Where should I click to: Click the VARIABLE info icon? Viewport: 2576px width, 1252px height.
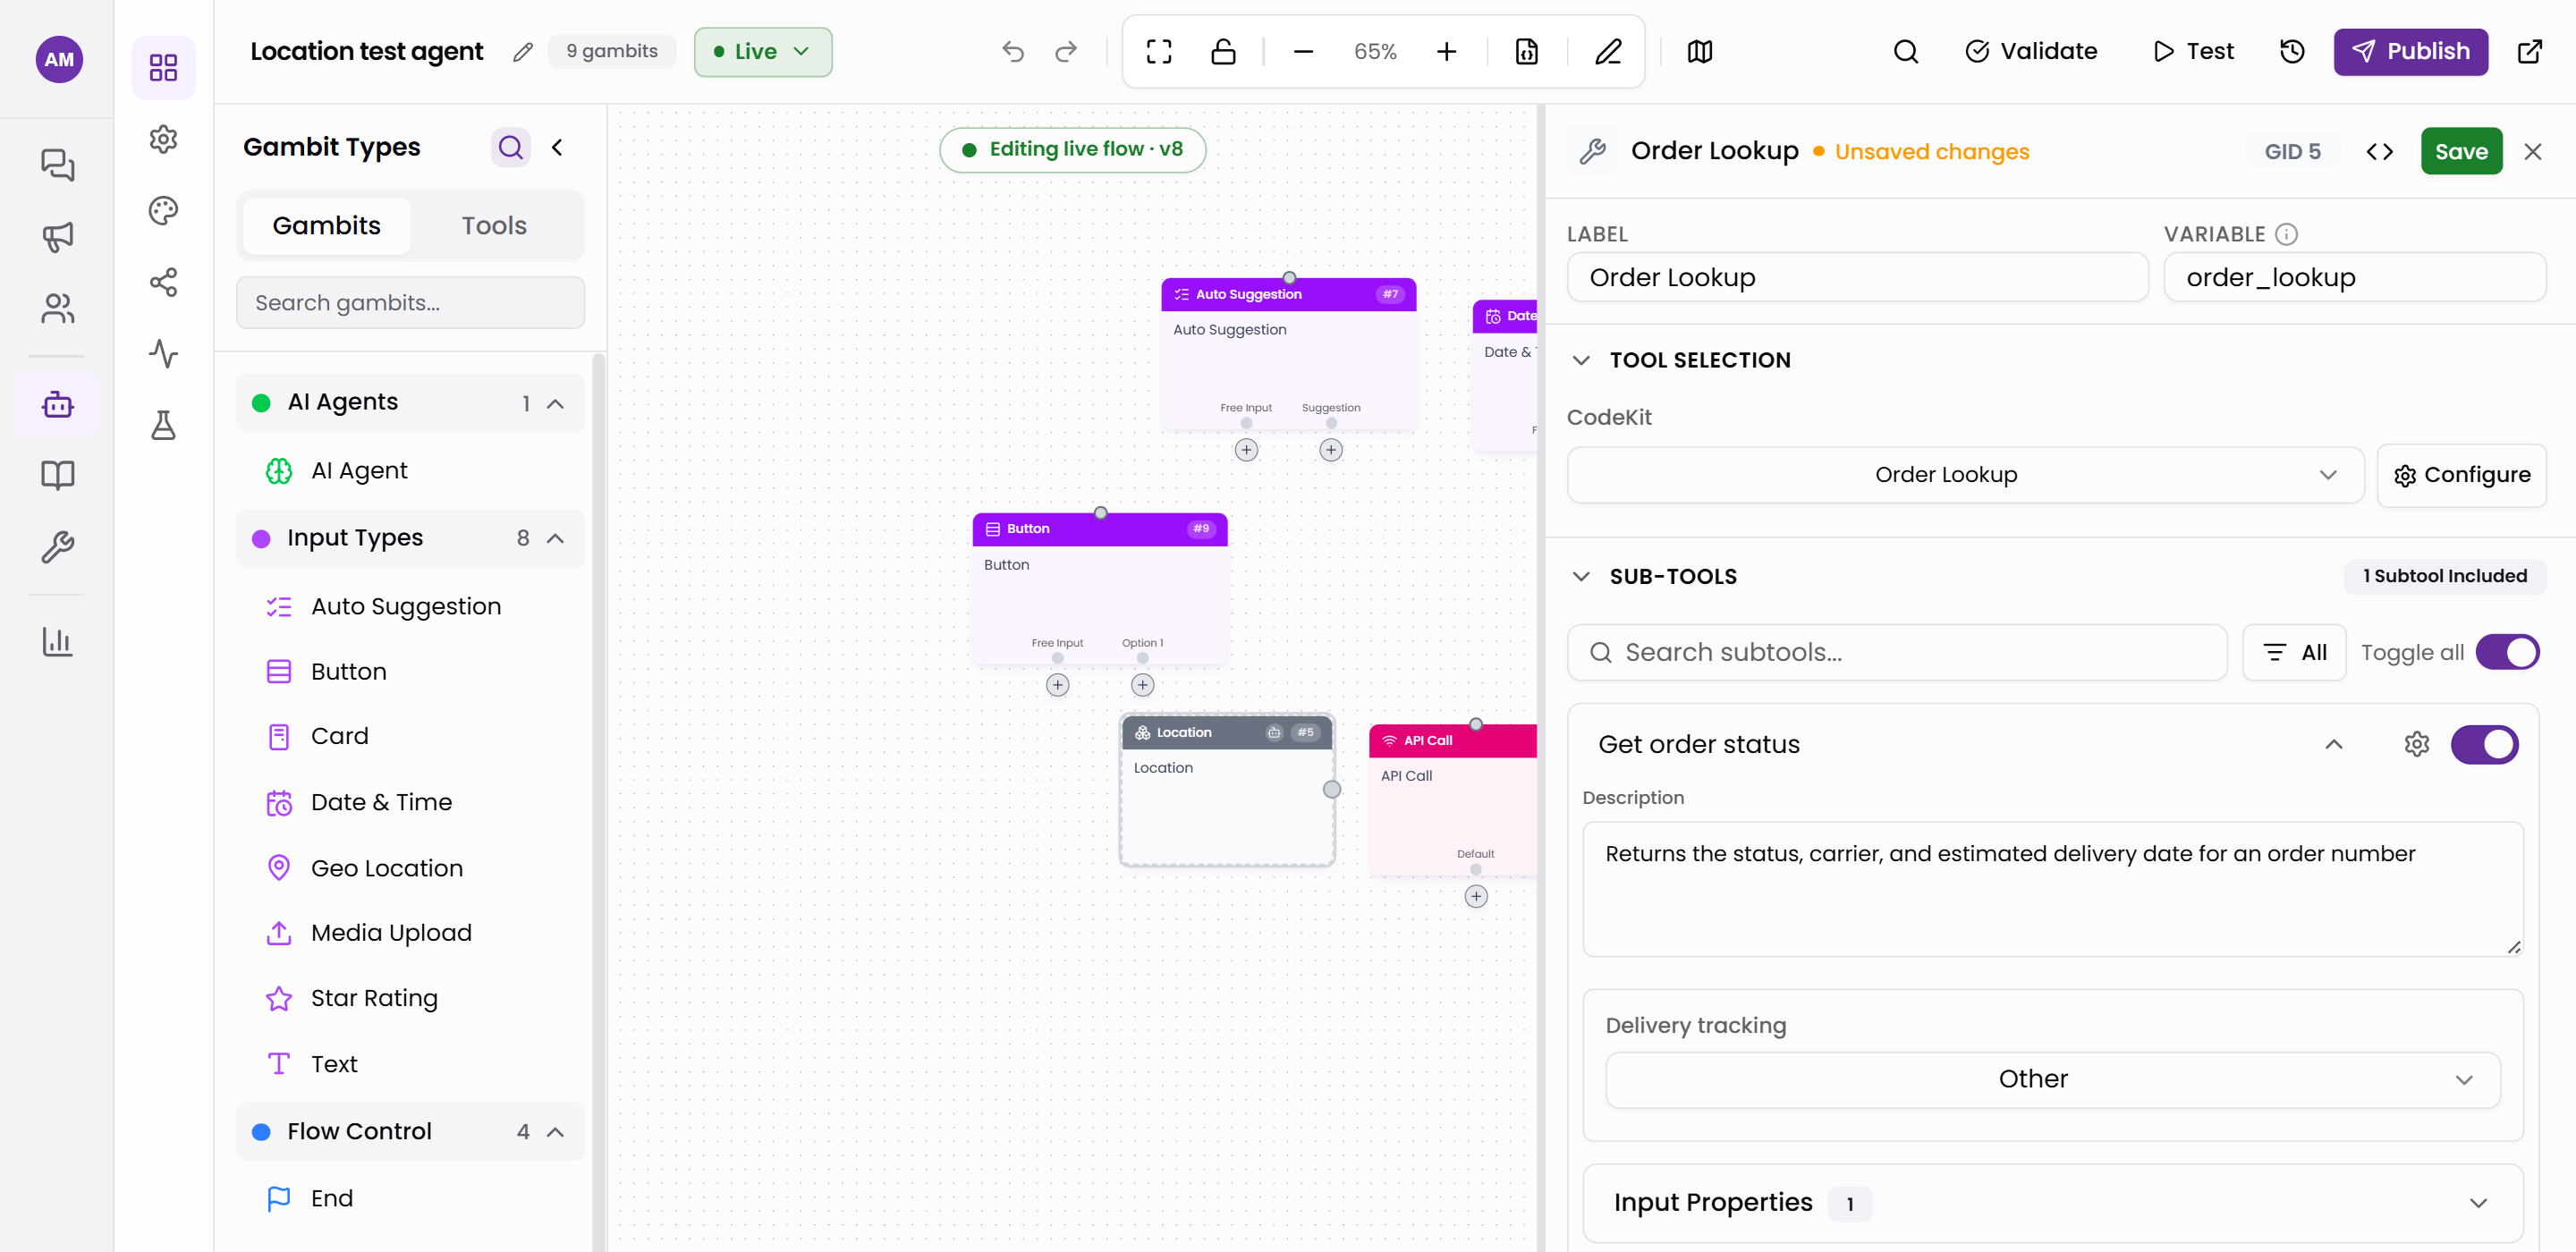tap(2286, 234)
